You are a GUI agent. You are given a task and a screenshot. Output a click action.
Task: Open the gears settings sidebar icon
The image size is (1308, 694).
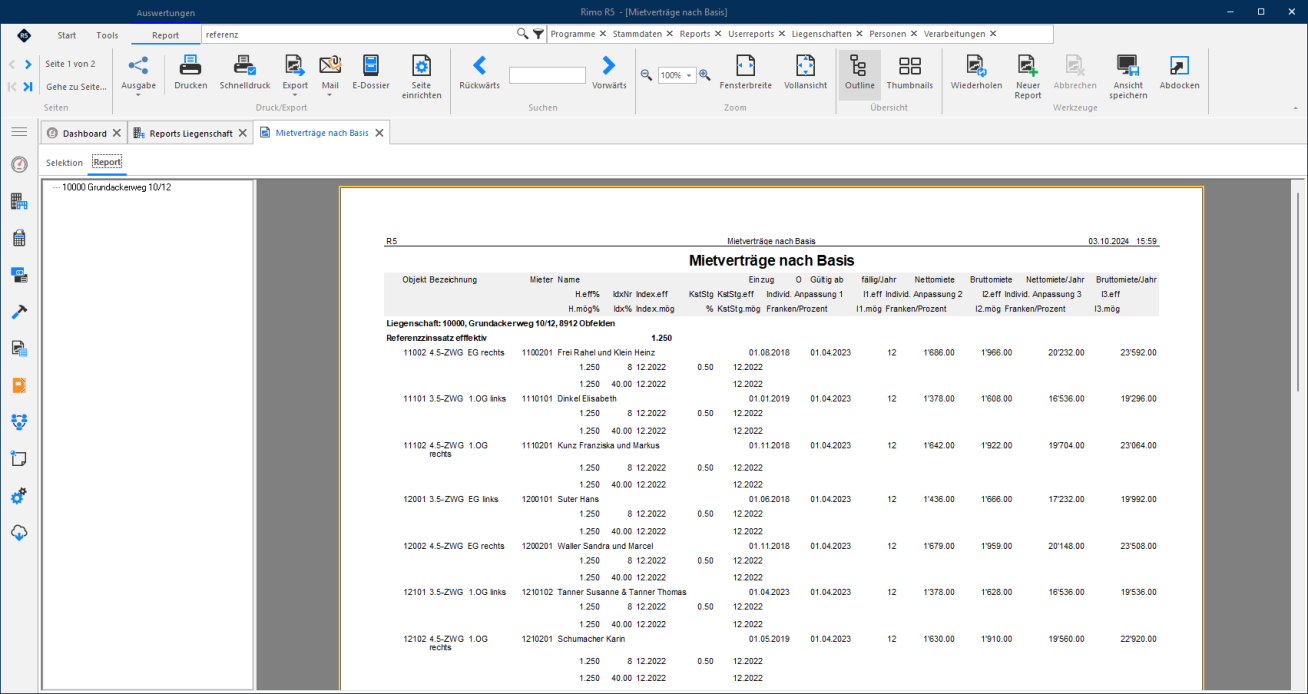coord(19,496)
